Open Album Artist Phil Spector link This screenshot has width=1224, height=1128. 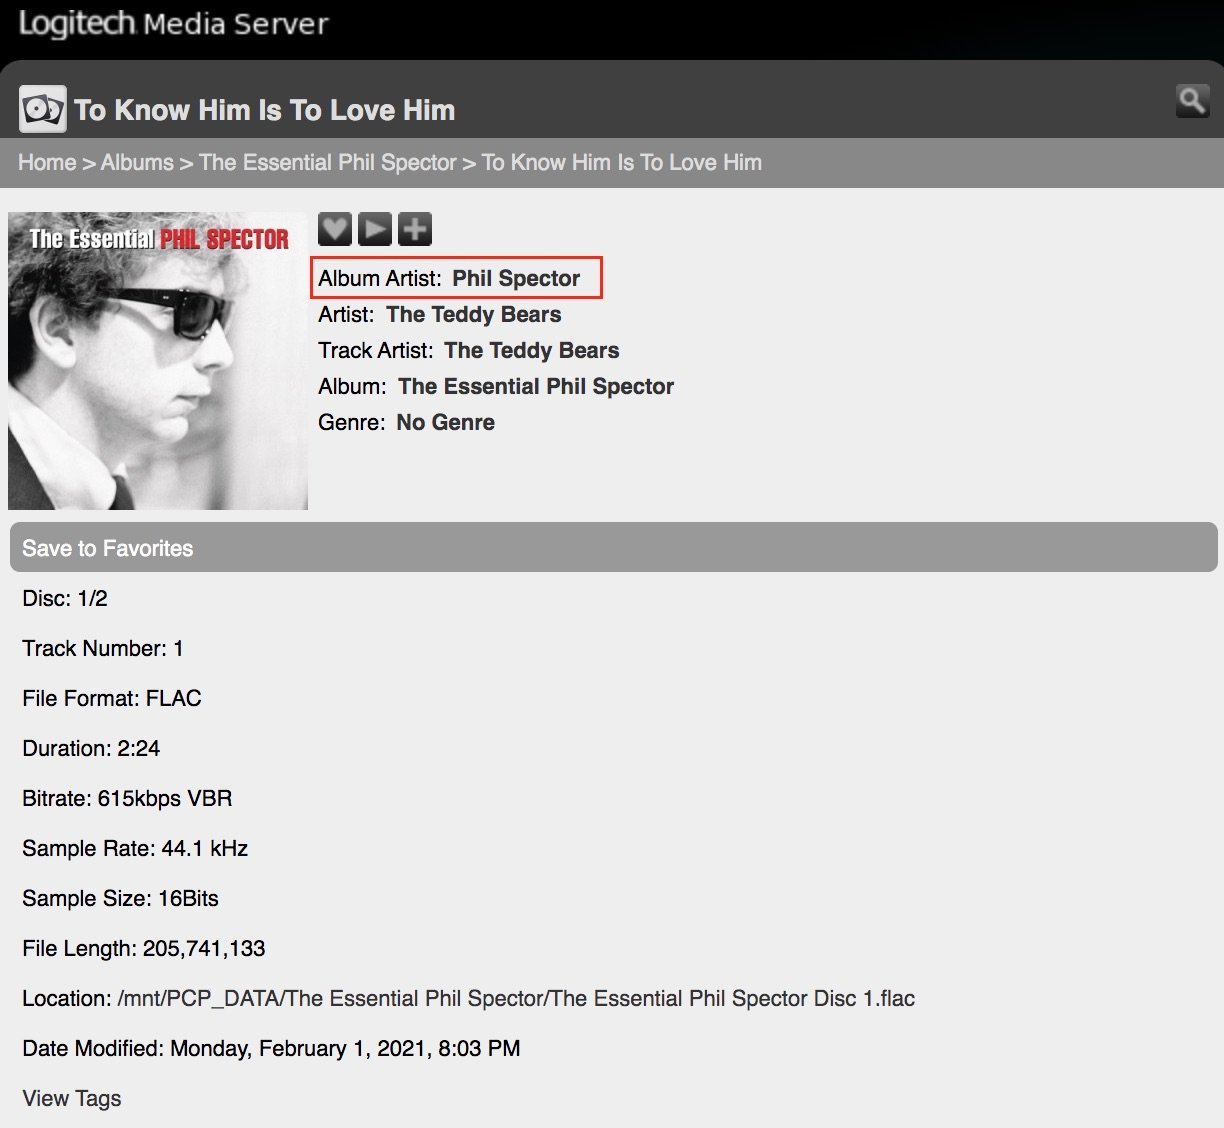click(x=516, y=278)
